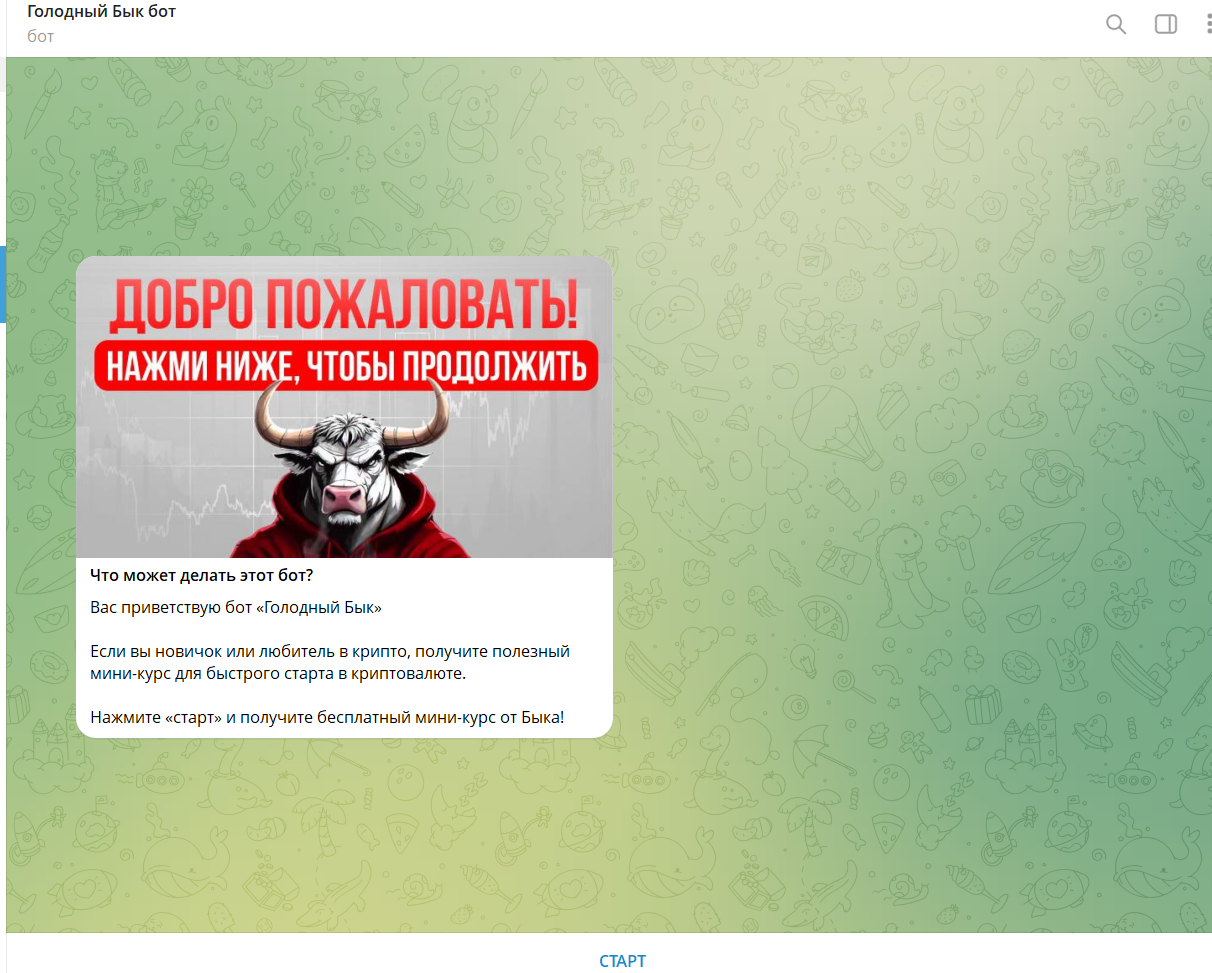Image resolution: width=1212 pixels, height=973 pixels.
Task: Click the НАЖМИ НИЖЕ, ЧТОБЫ ПРОДОЛЖИТЬ pill
Action: [x=344, y=365]
